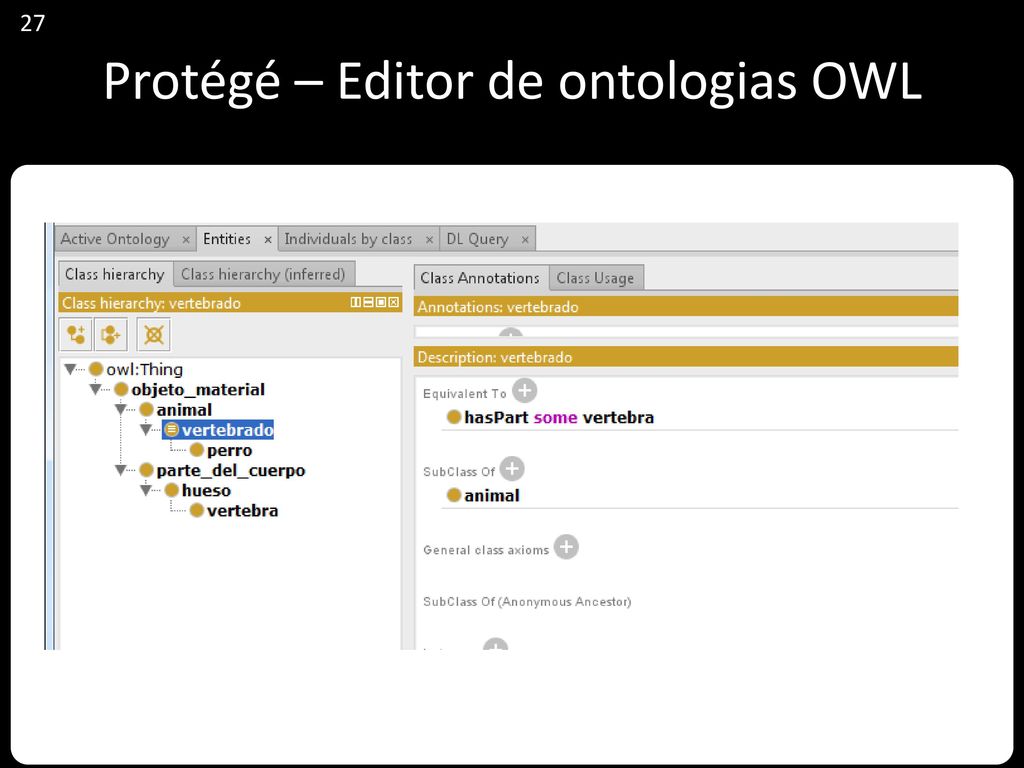Collapse the hueso tree node
The height and width of the screenshot is (768, 1024).
coord(146,490)
